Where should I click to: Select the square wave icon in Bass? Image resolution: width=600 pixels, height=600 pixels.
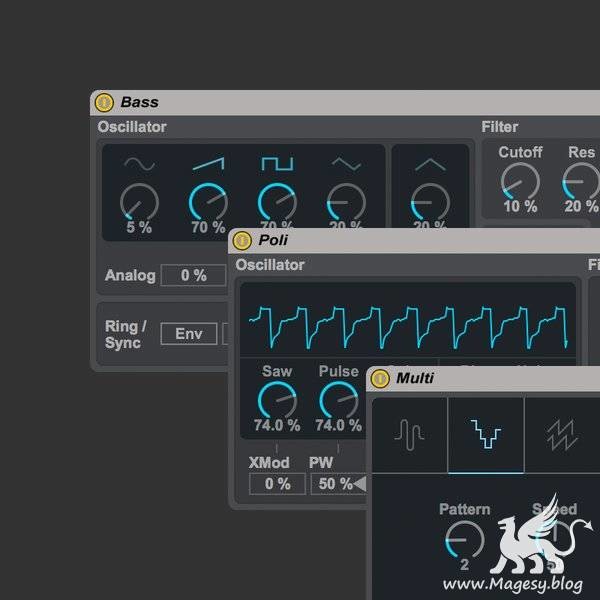[x=277, y=163]
